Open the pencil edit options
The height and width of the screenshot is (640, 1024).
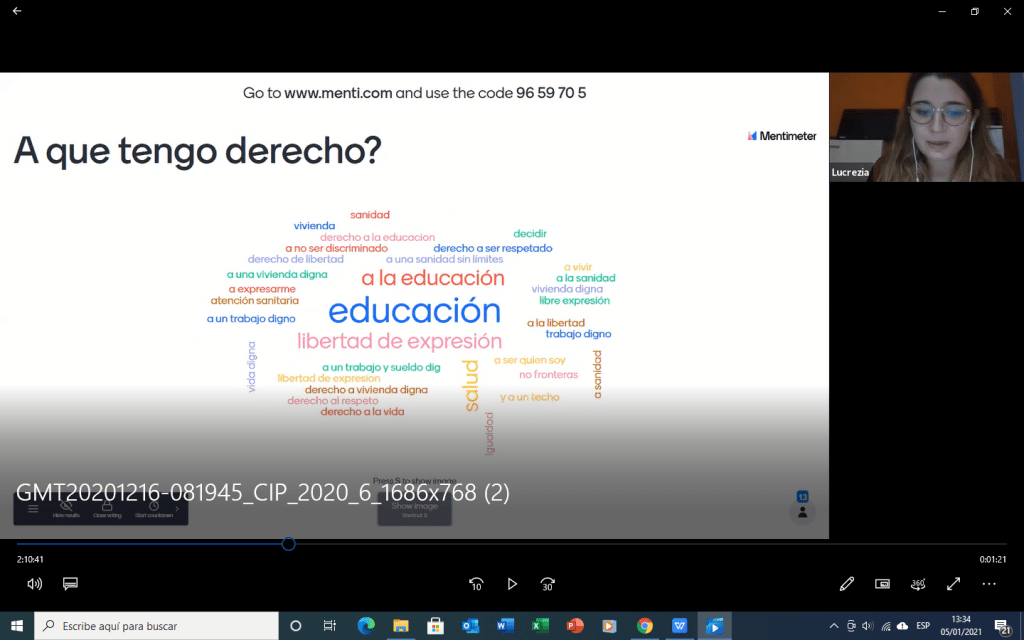pyautogui.click(x=847, y=583)
